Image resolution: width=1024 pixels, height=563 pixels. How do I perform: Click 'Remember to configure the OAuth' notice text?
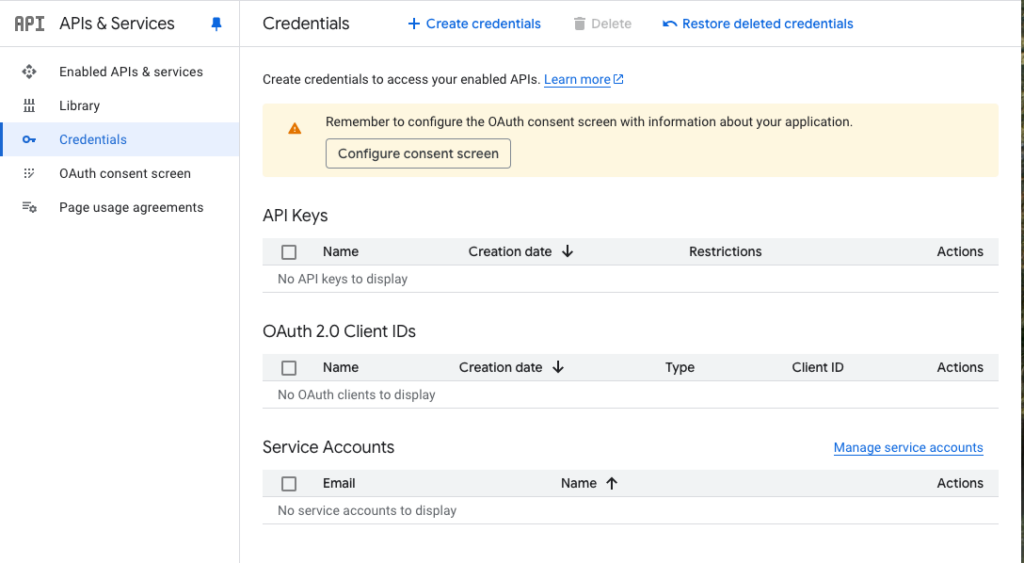click(x=589, y=122)
